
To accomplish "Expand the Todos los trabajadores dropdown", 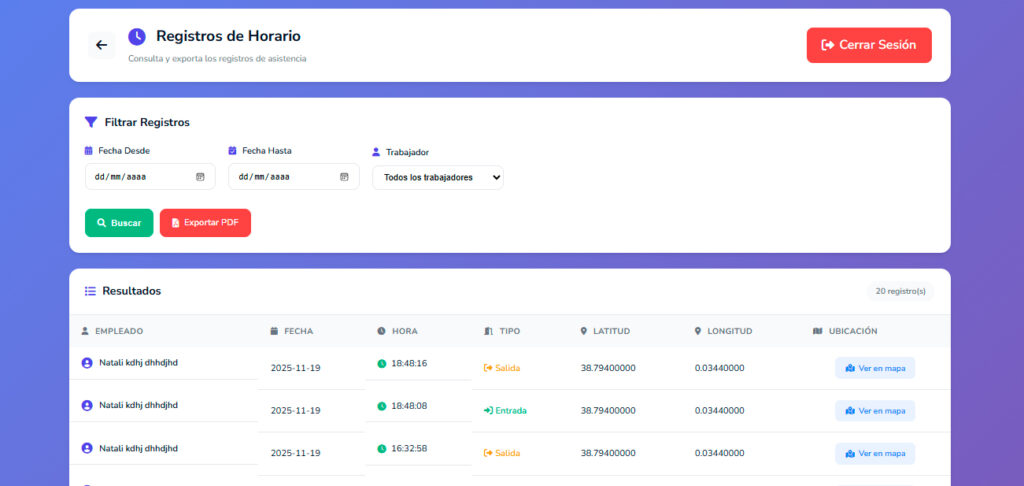I will click(437, 178).
